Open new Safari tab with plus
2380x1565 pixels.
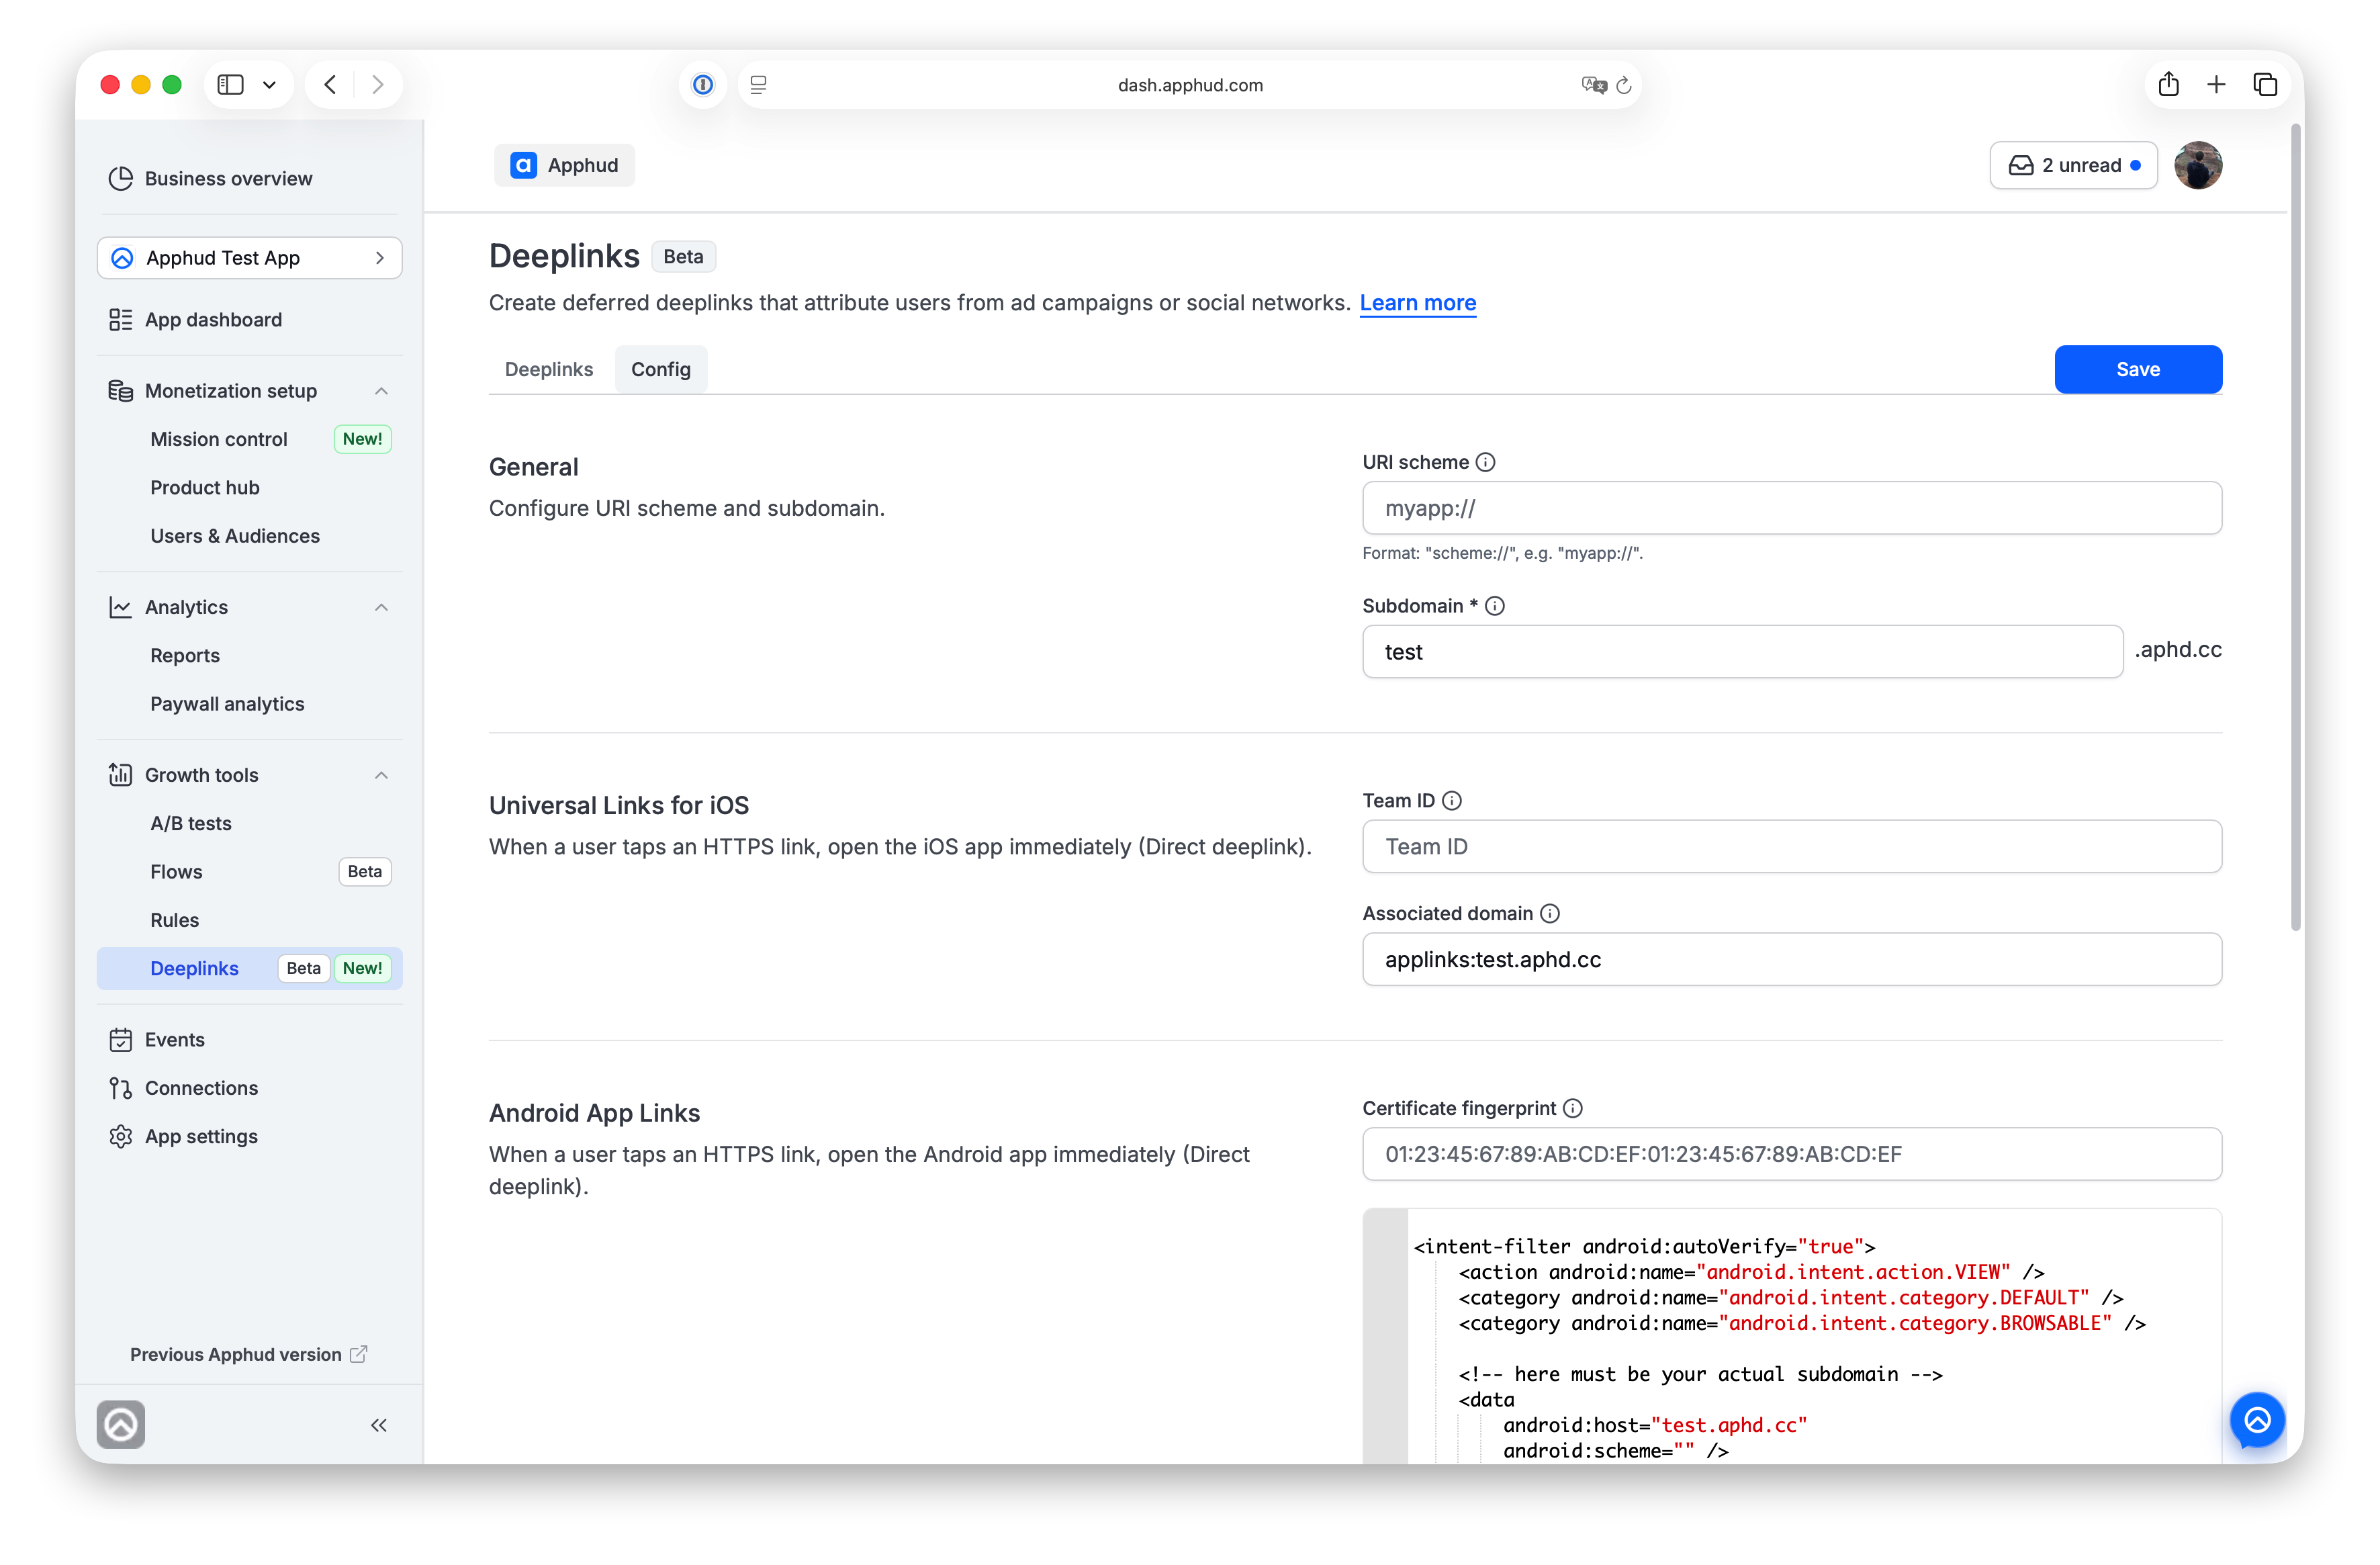tap(2216, 85)
